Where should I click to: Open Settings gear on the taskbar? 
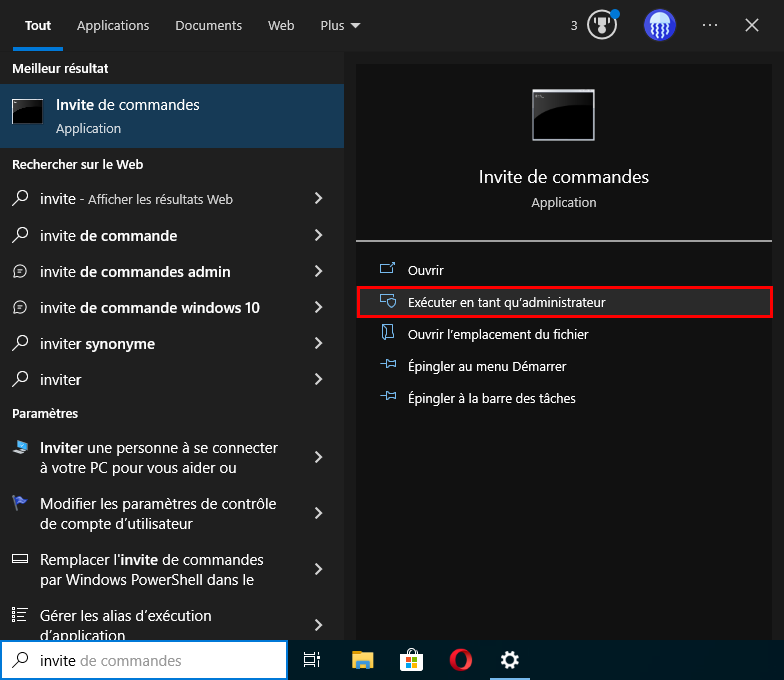coord(510,660)
